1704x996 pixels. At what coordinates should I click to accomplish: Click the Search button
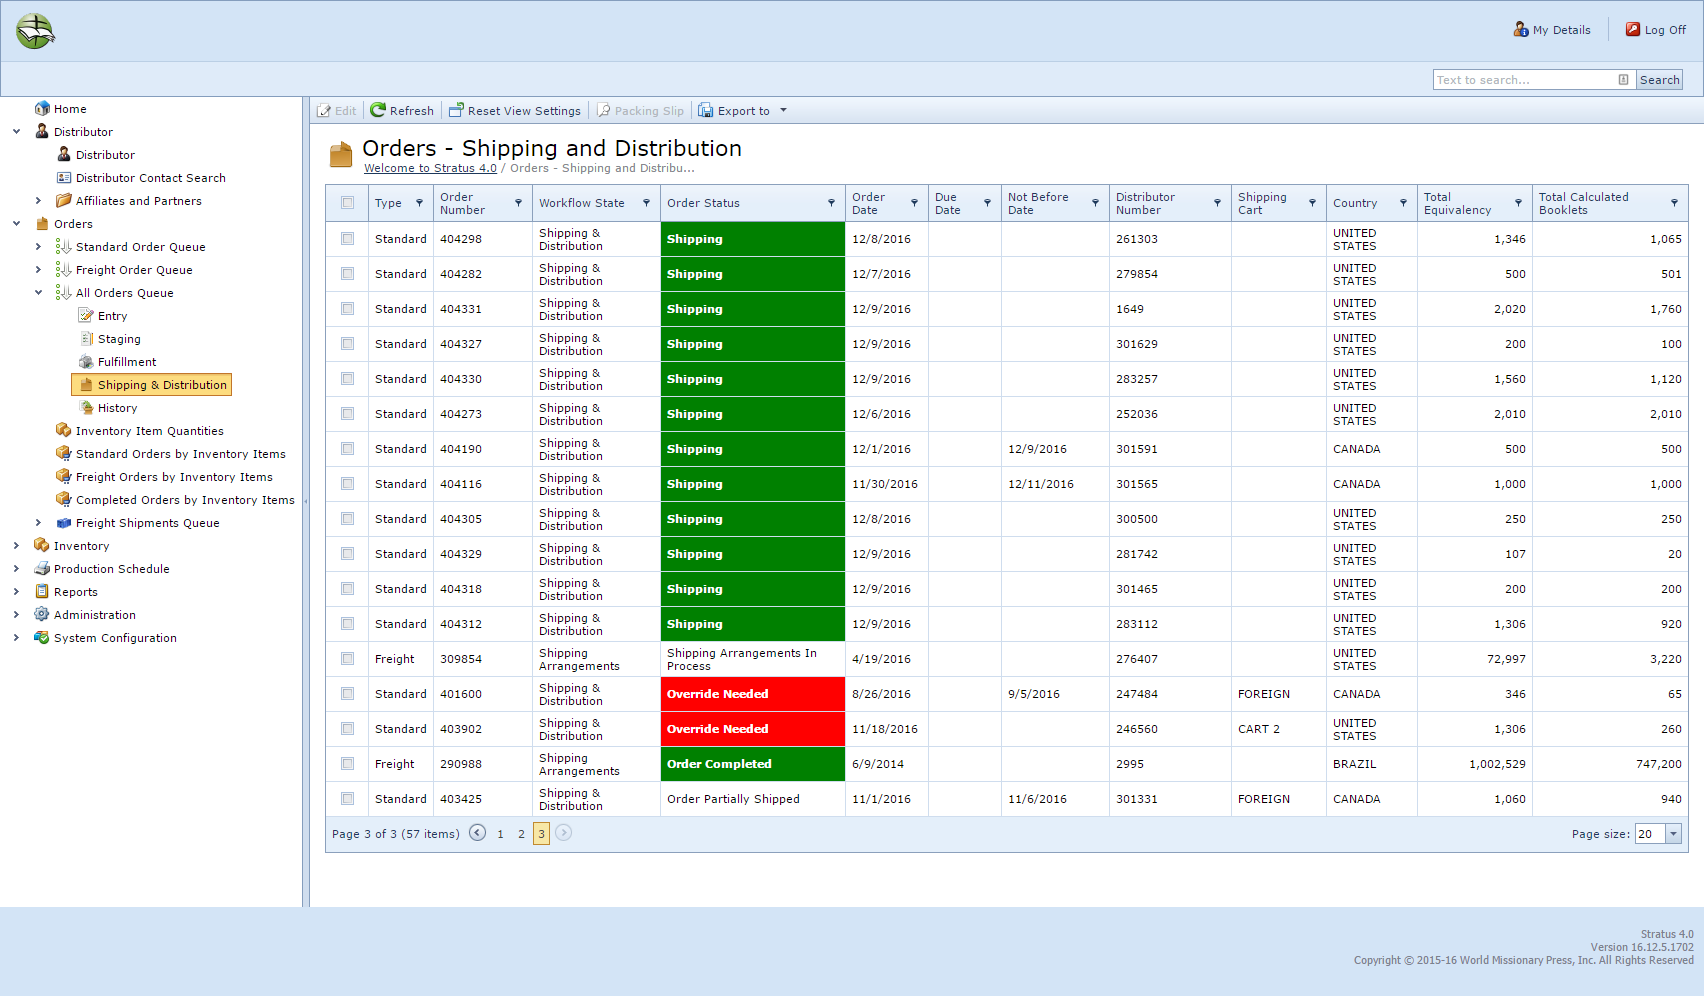1660,80
